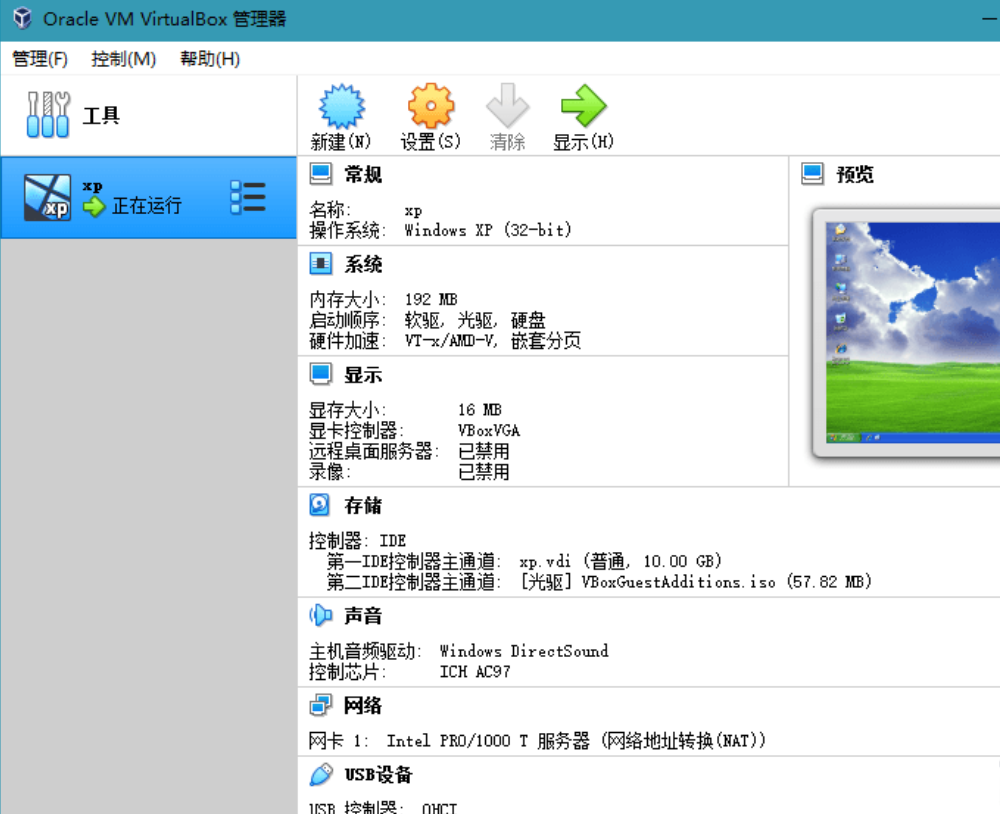Screen dimensions: 1000x814
Task: Click the VBoxGuestAdditions.iso optical drive entry
Action: pyautogui.click(x=696, y=582)
